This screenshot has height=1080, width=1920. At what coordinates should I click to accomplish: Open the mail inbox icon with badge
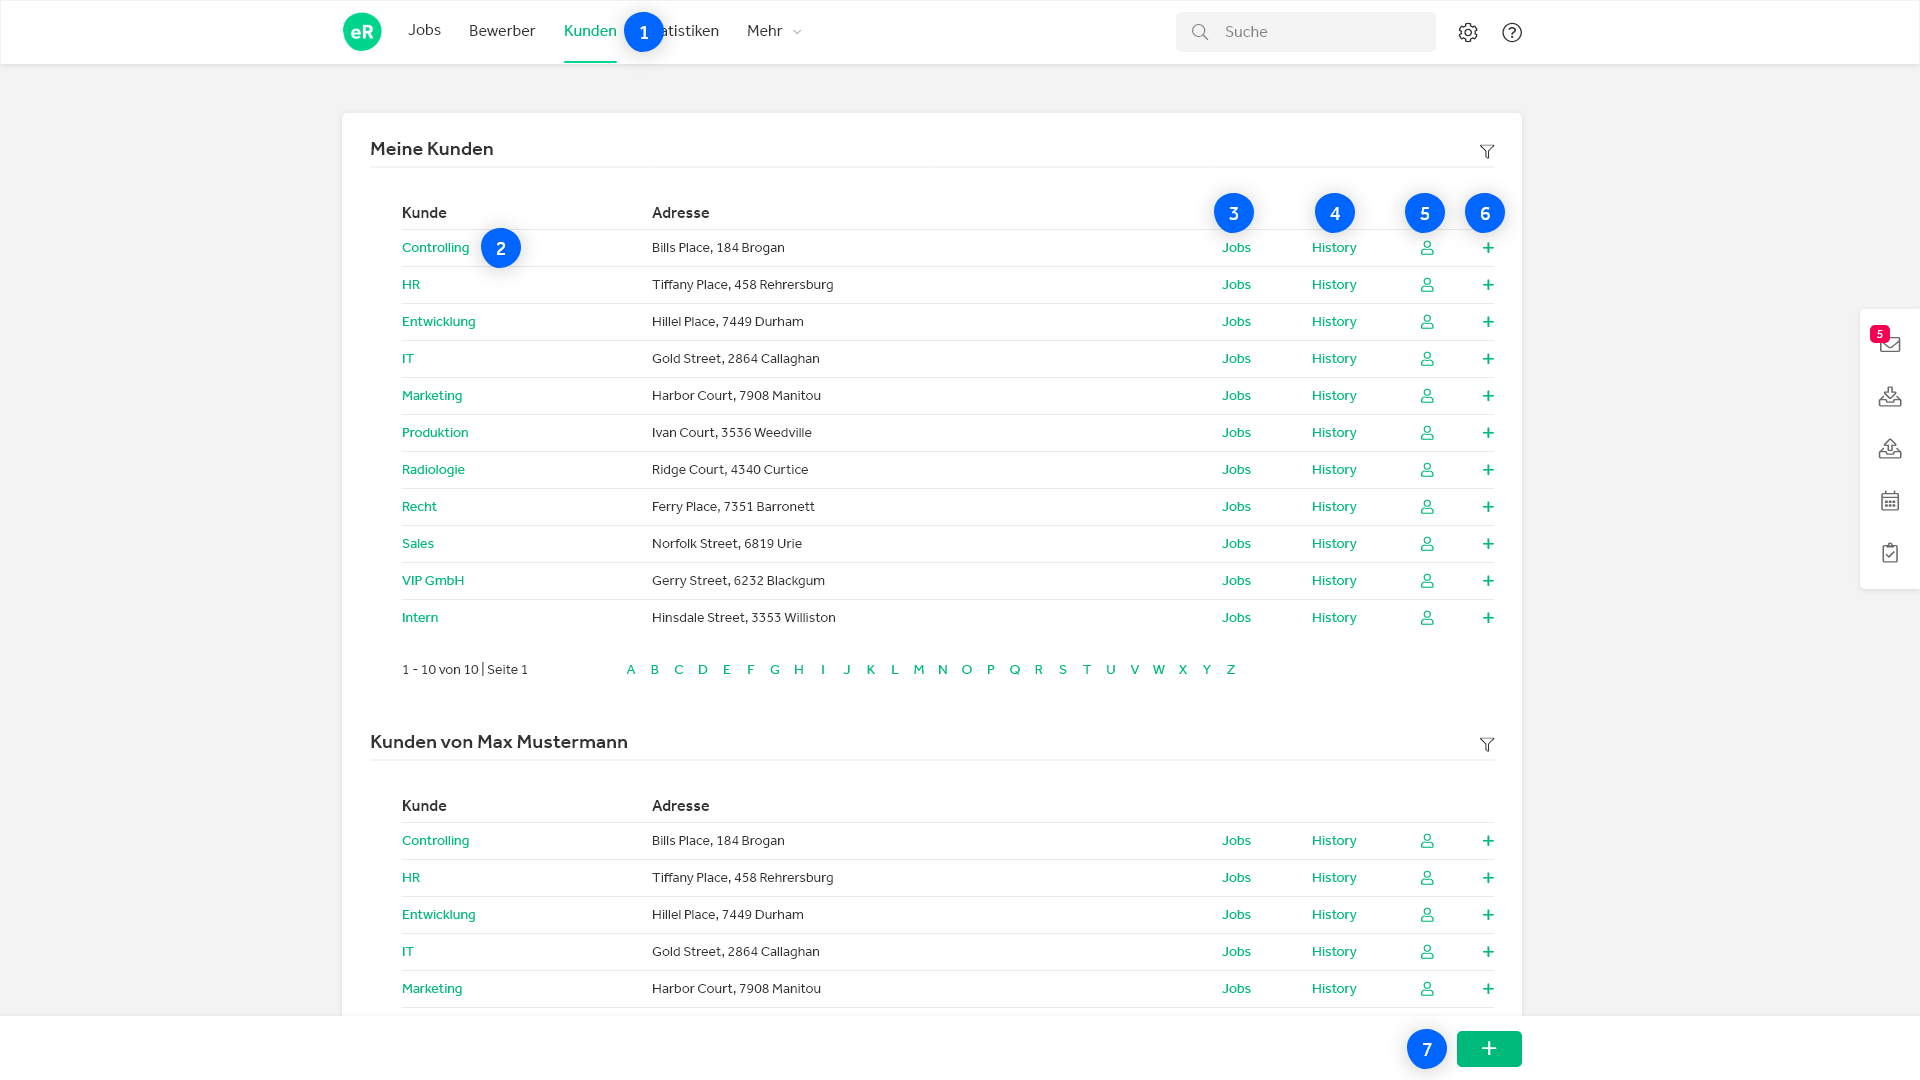[1889, 344]
